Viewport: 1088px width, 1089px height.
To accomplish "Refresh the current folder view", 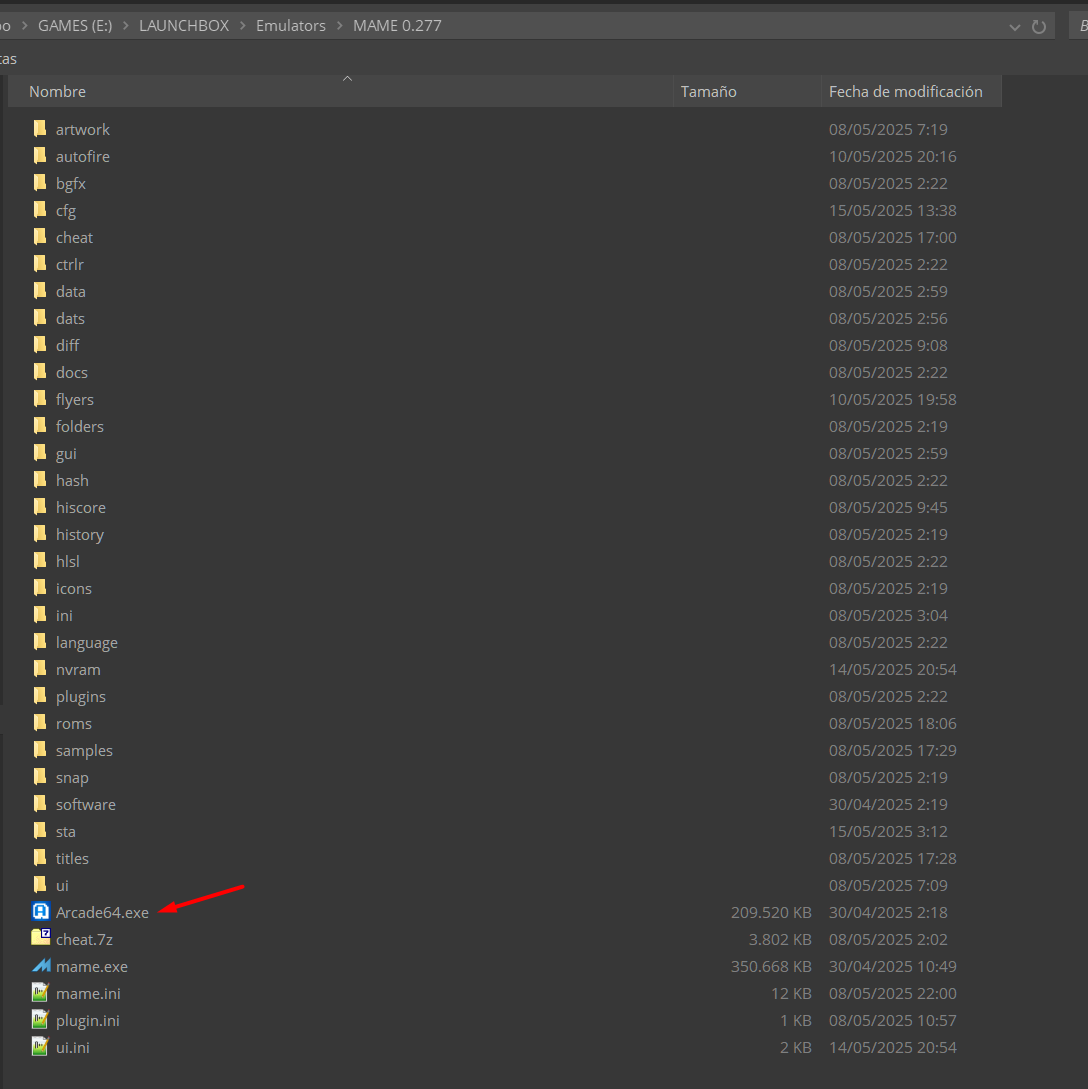I will pos(1039,26).
